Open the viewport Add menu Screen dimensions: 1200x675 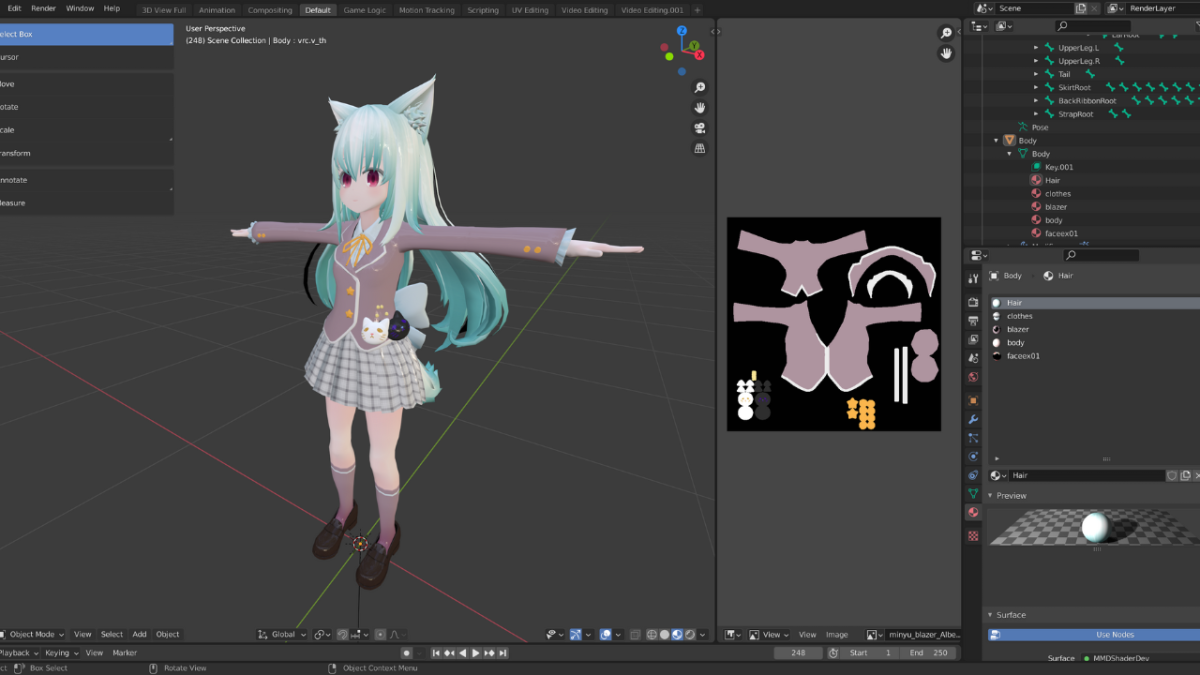139,634
